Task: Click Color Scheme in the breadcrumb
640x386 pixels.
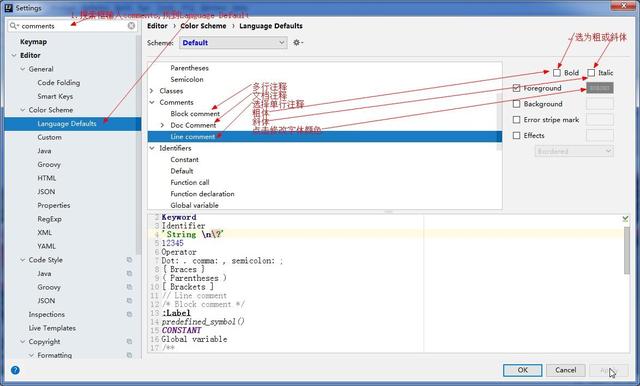Action: (x=203, y=26)
